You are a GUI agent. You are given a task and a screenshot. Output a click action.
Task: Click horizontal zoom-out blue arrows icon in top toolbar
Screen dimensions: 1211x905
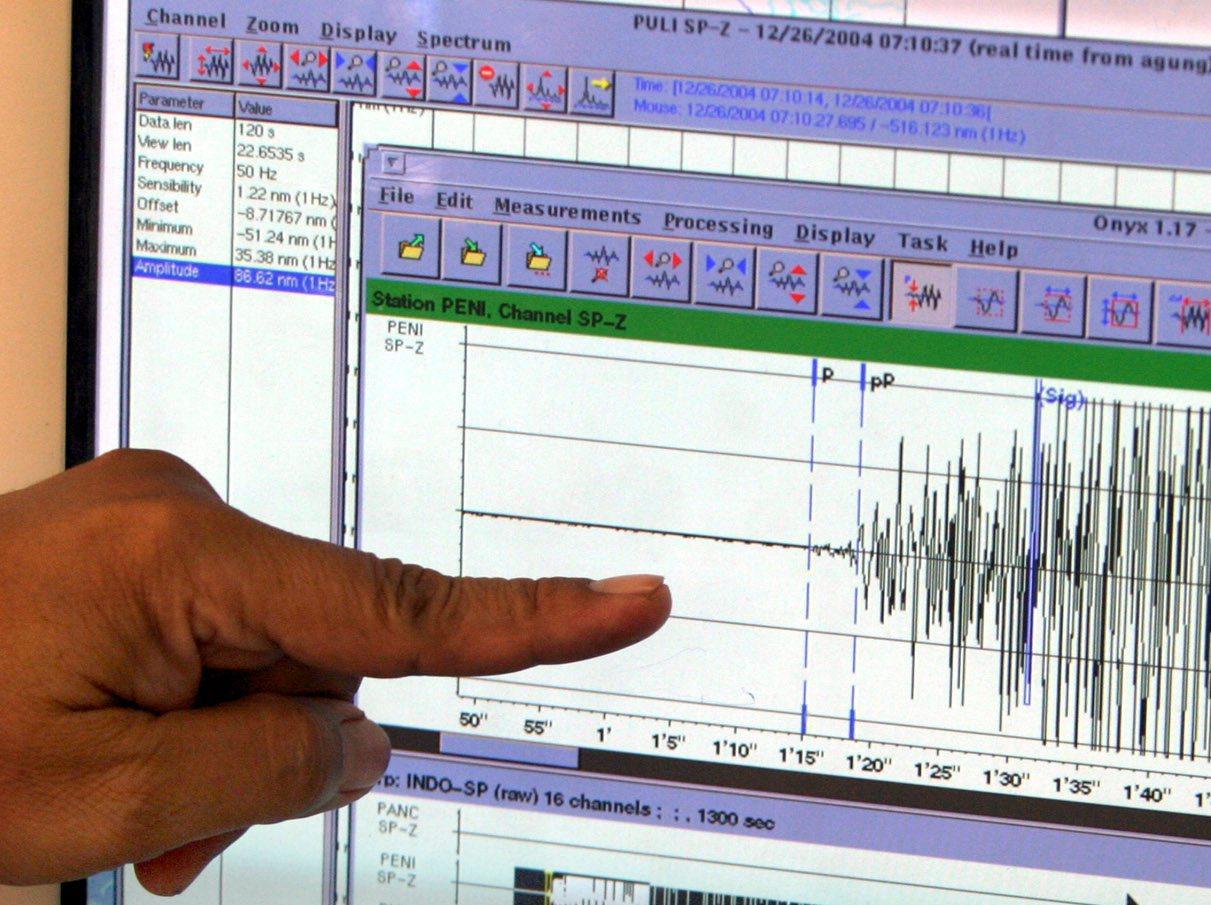point(354,71)
